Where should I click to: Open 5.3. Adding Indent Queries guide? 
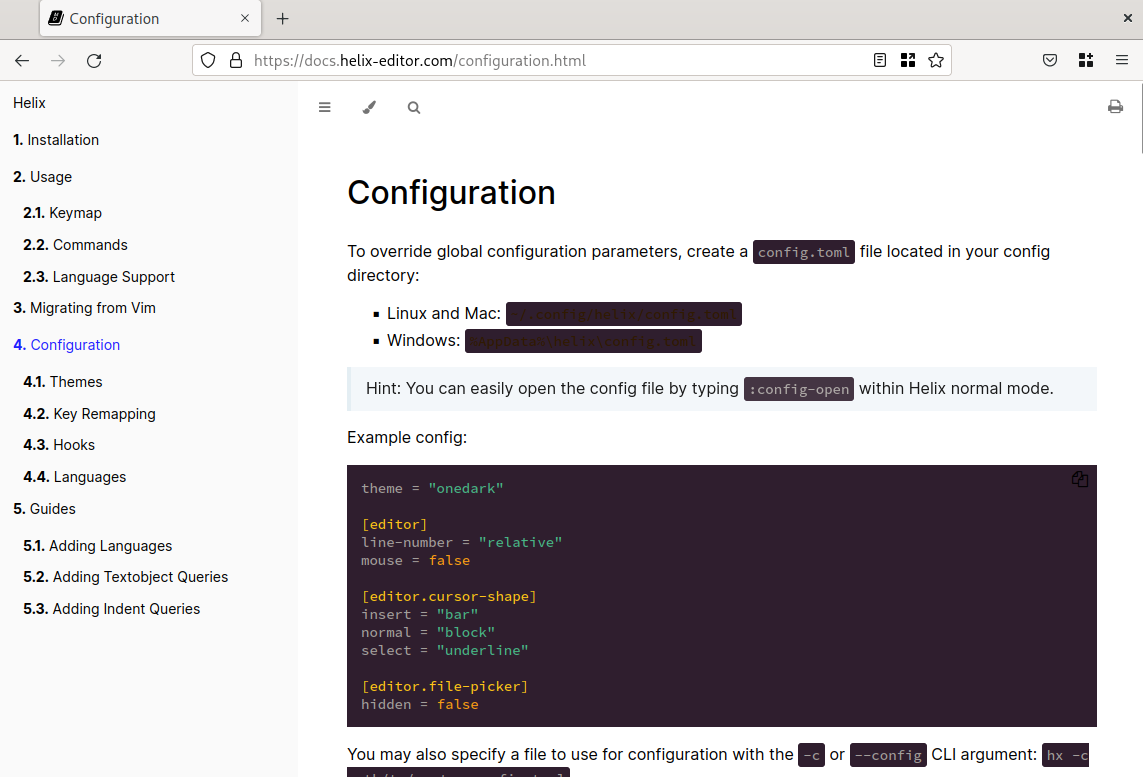pos(112,609)
